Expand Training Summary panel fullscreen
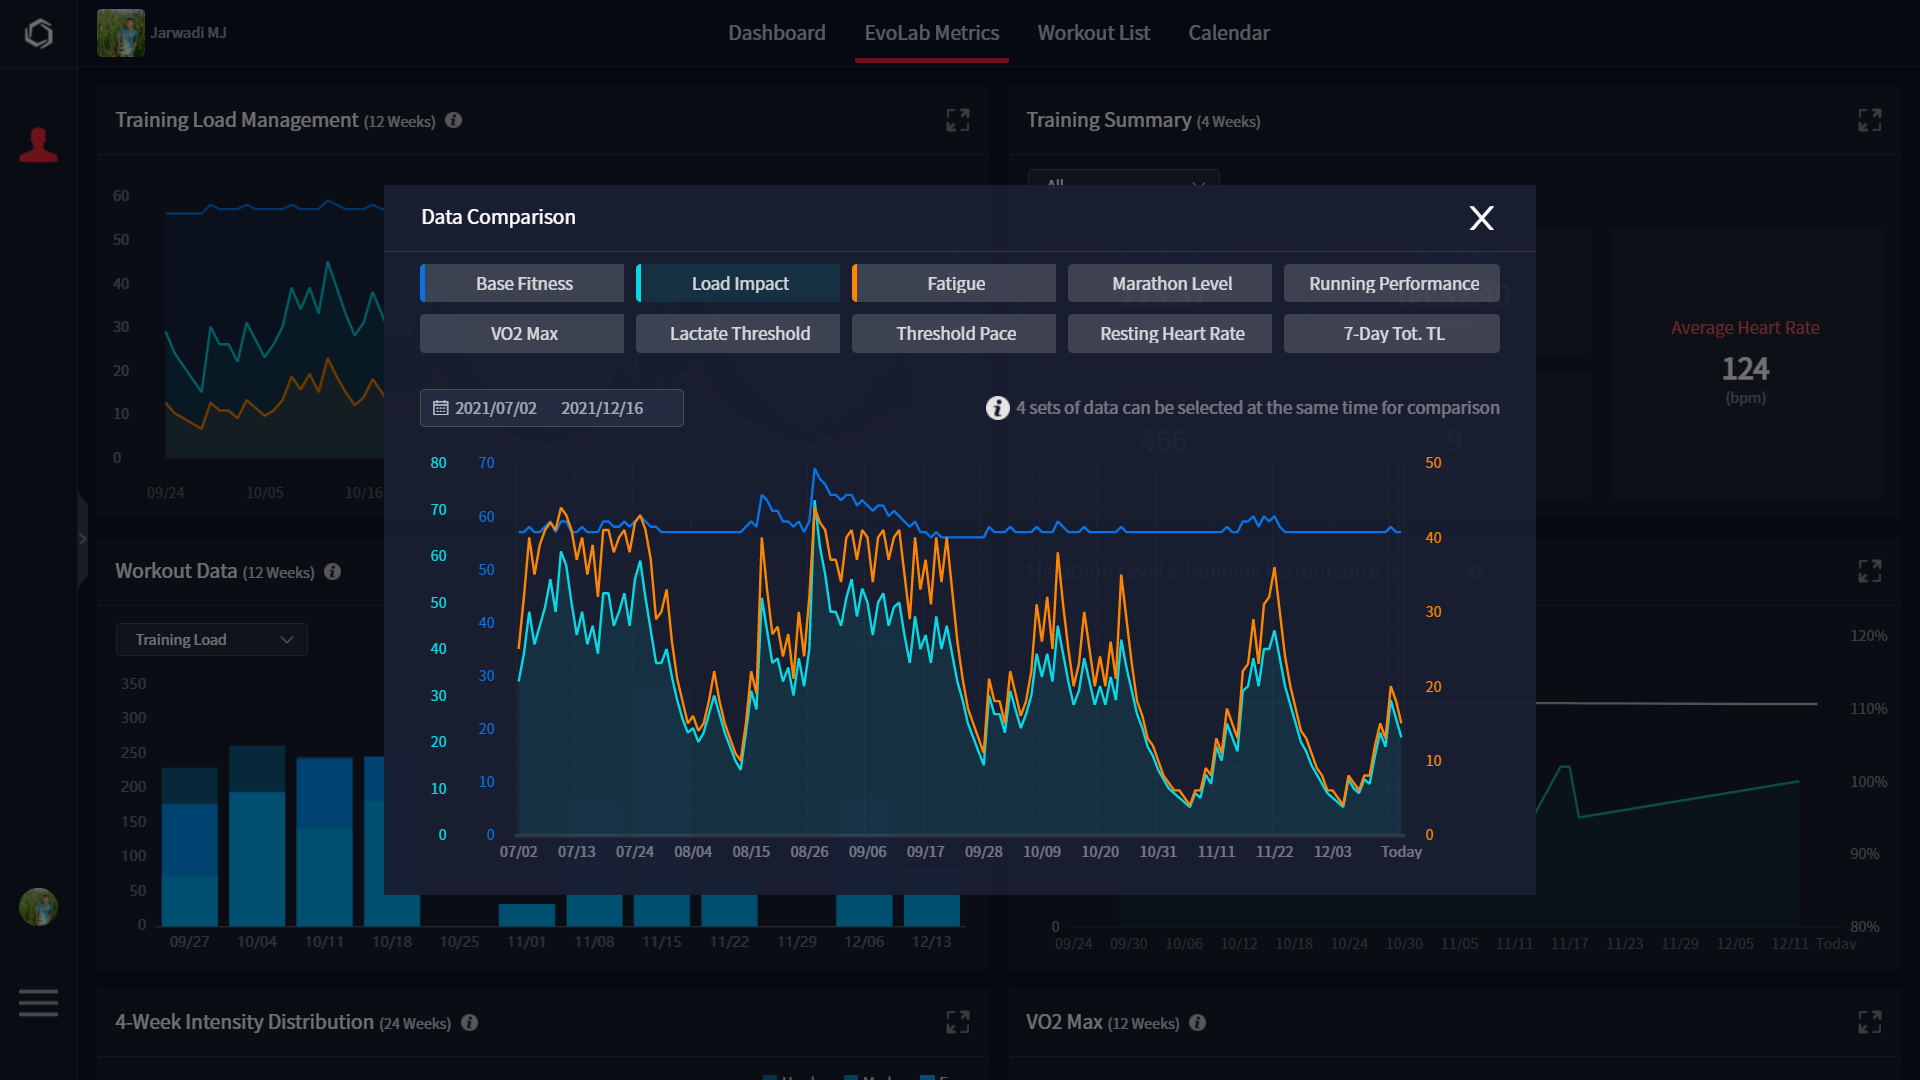Image resolution: width=1920 pixels, height=1080 pixels. pos(1869,120)
